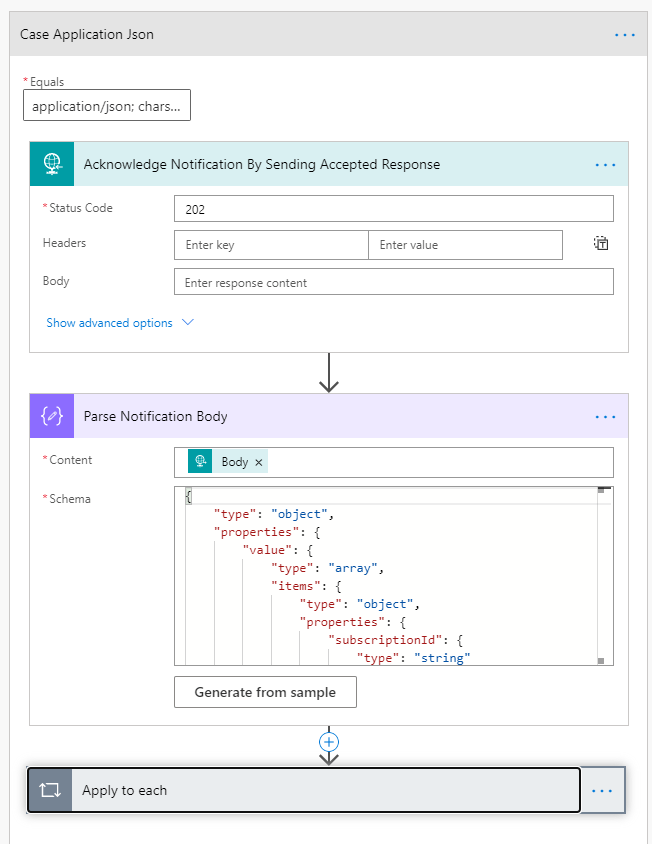Click the Status Code field showing 202
Viewport: 652px width, 844px height.
coord(393,208)
